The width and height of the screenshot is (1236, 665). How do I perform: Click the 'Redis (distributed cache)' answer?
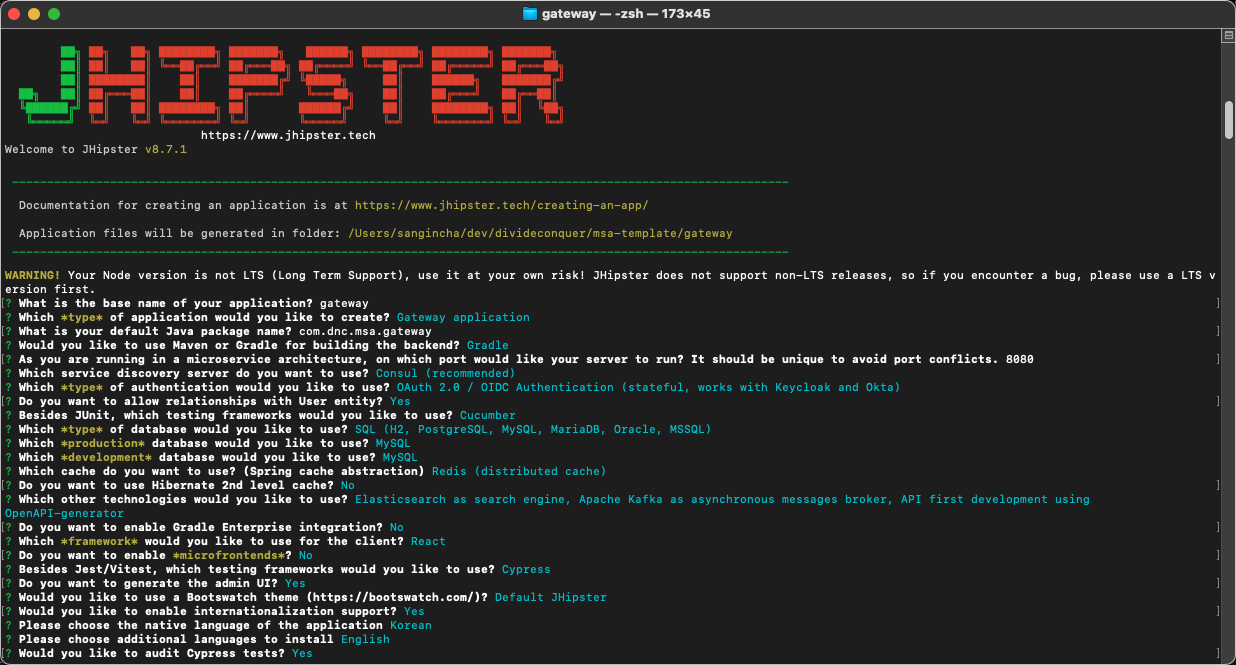coord(519,471)
